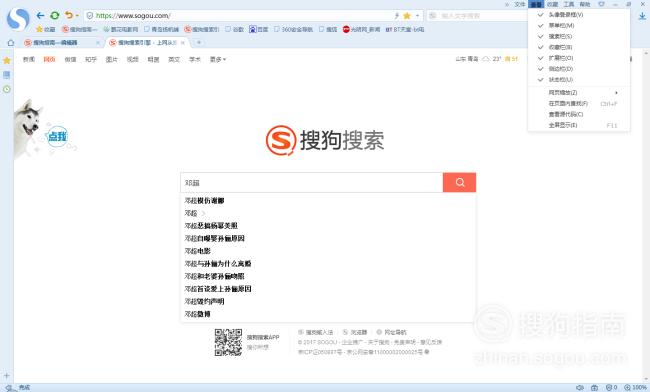Screen dimensions: 650x392
Task: Click the husky mascot 点我 bubble
Action: tap(57, 136)
